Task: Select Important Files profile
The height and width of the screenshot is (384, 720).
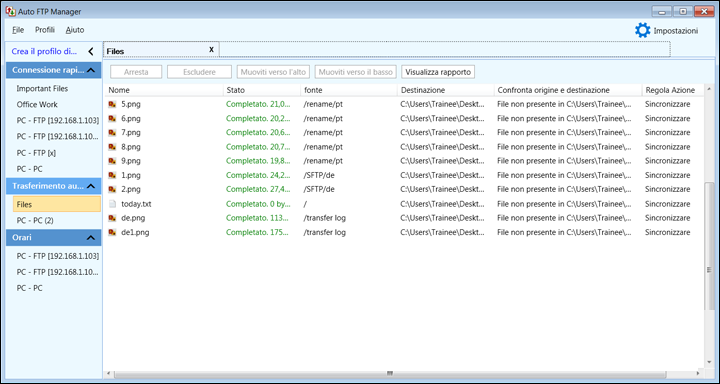Action: point(42,88)
